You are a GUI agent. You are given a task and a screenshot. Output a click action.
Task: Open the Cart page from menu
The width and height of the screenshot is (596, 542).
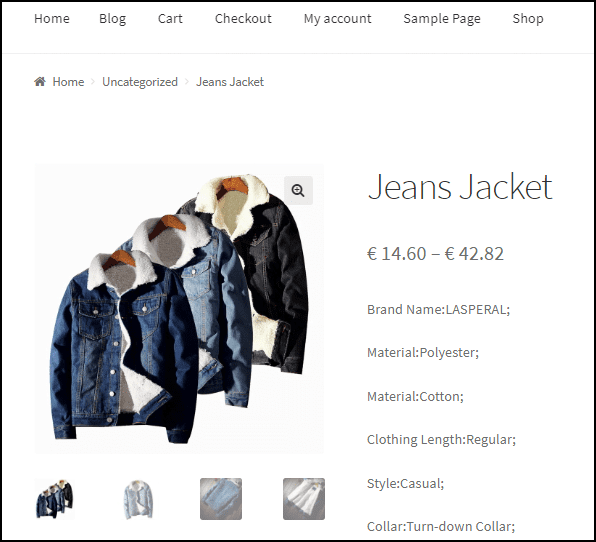click(170, 18)
